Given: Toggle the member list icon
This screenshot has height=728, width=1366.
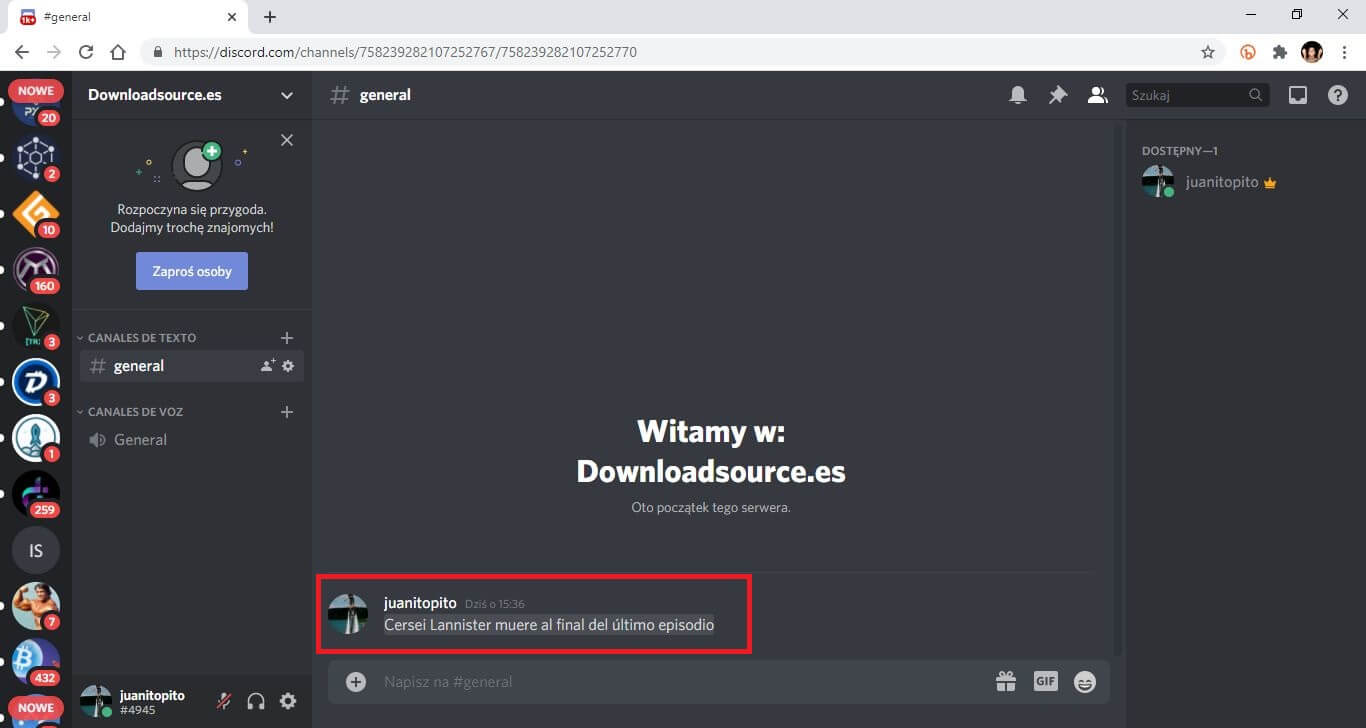Looking at the screenshot, I should click(x=1097, y=95).
